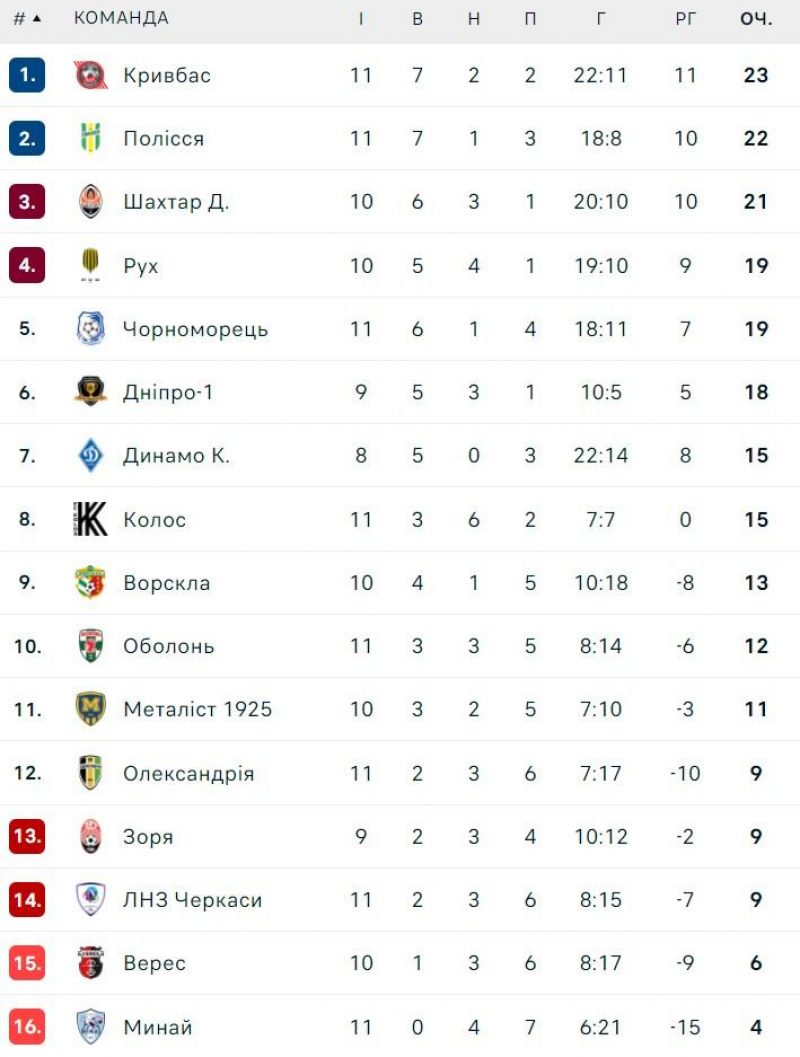Sort table by the # rank arrow
This screenshot has width=800, height=1057.
[x=37, y=18]
